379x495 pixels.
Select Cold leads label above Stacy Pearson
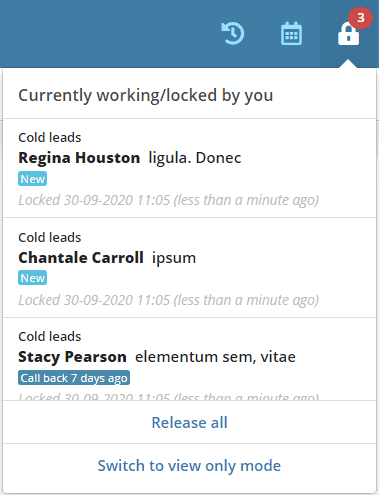click(50, 336)
